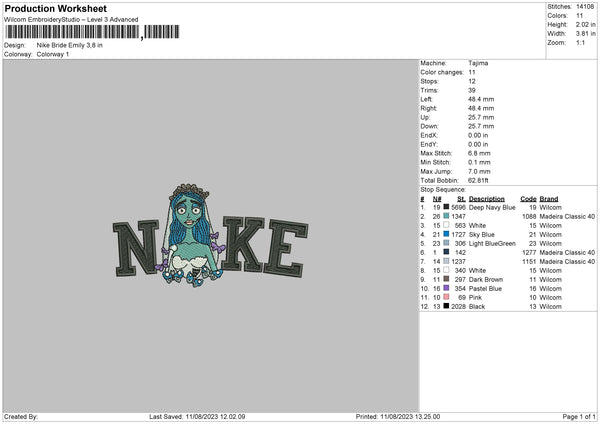Click the 'Brand' column header
The image size is (600, 424).
click(x=549, y=199)
